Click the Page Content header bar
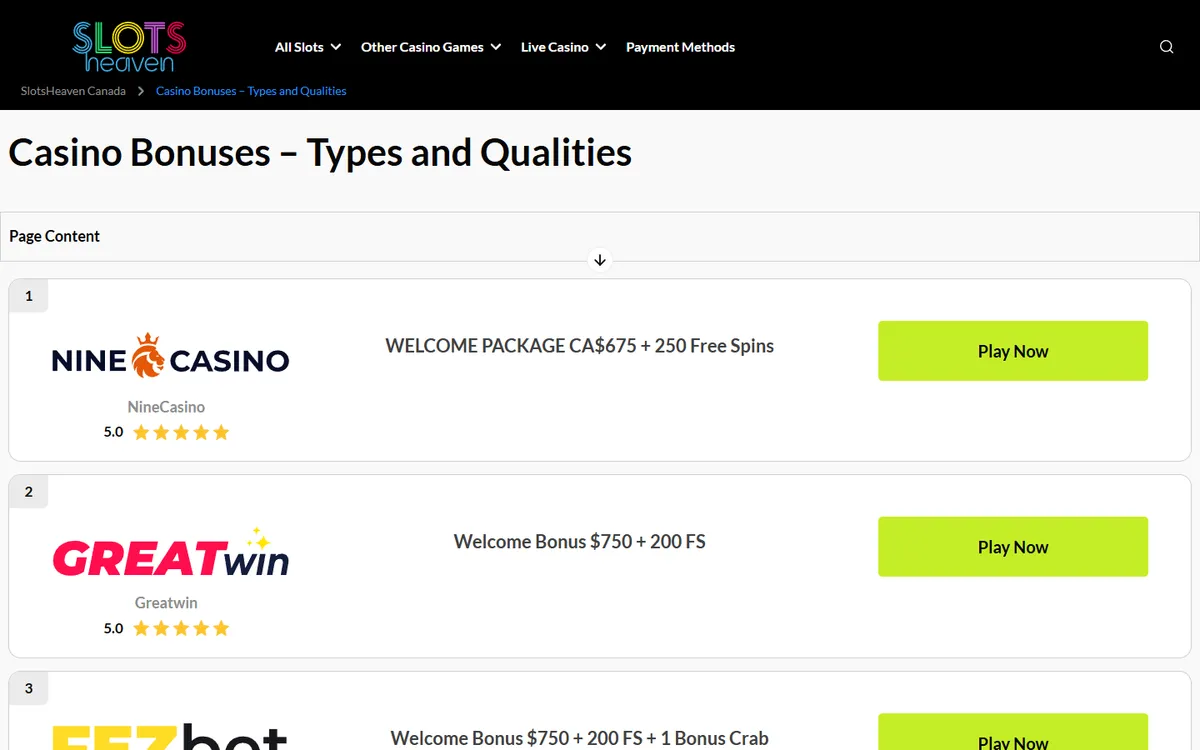 tap(600, 236)
